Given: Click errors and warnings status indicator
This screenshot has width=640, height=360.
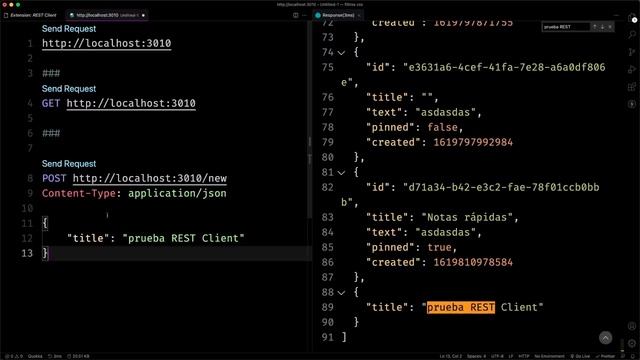Looking at the screenshot, I should [13, 356].
